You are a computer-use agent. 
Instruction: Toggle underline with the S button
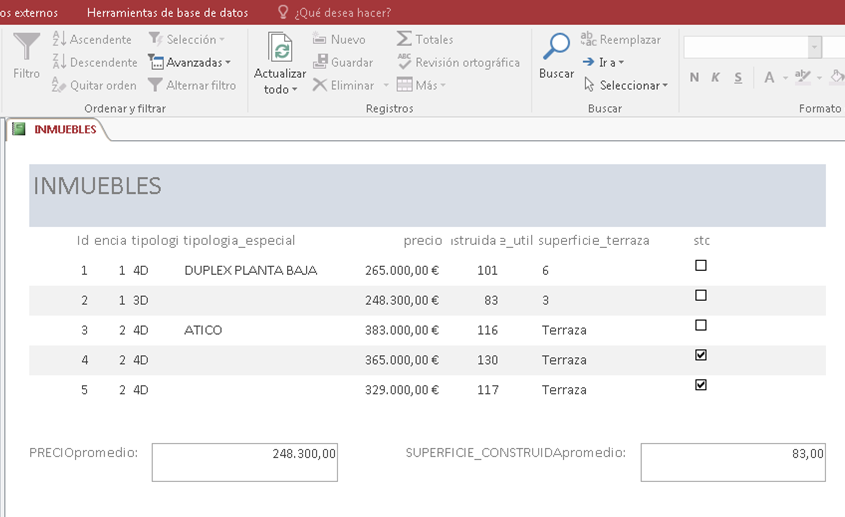(738, 78)
